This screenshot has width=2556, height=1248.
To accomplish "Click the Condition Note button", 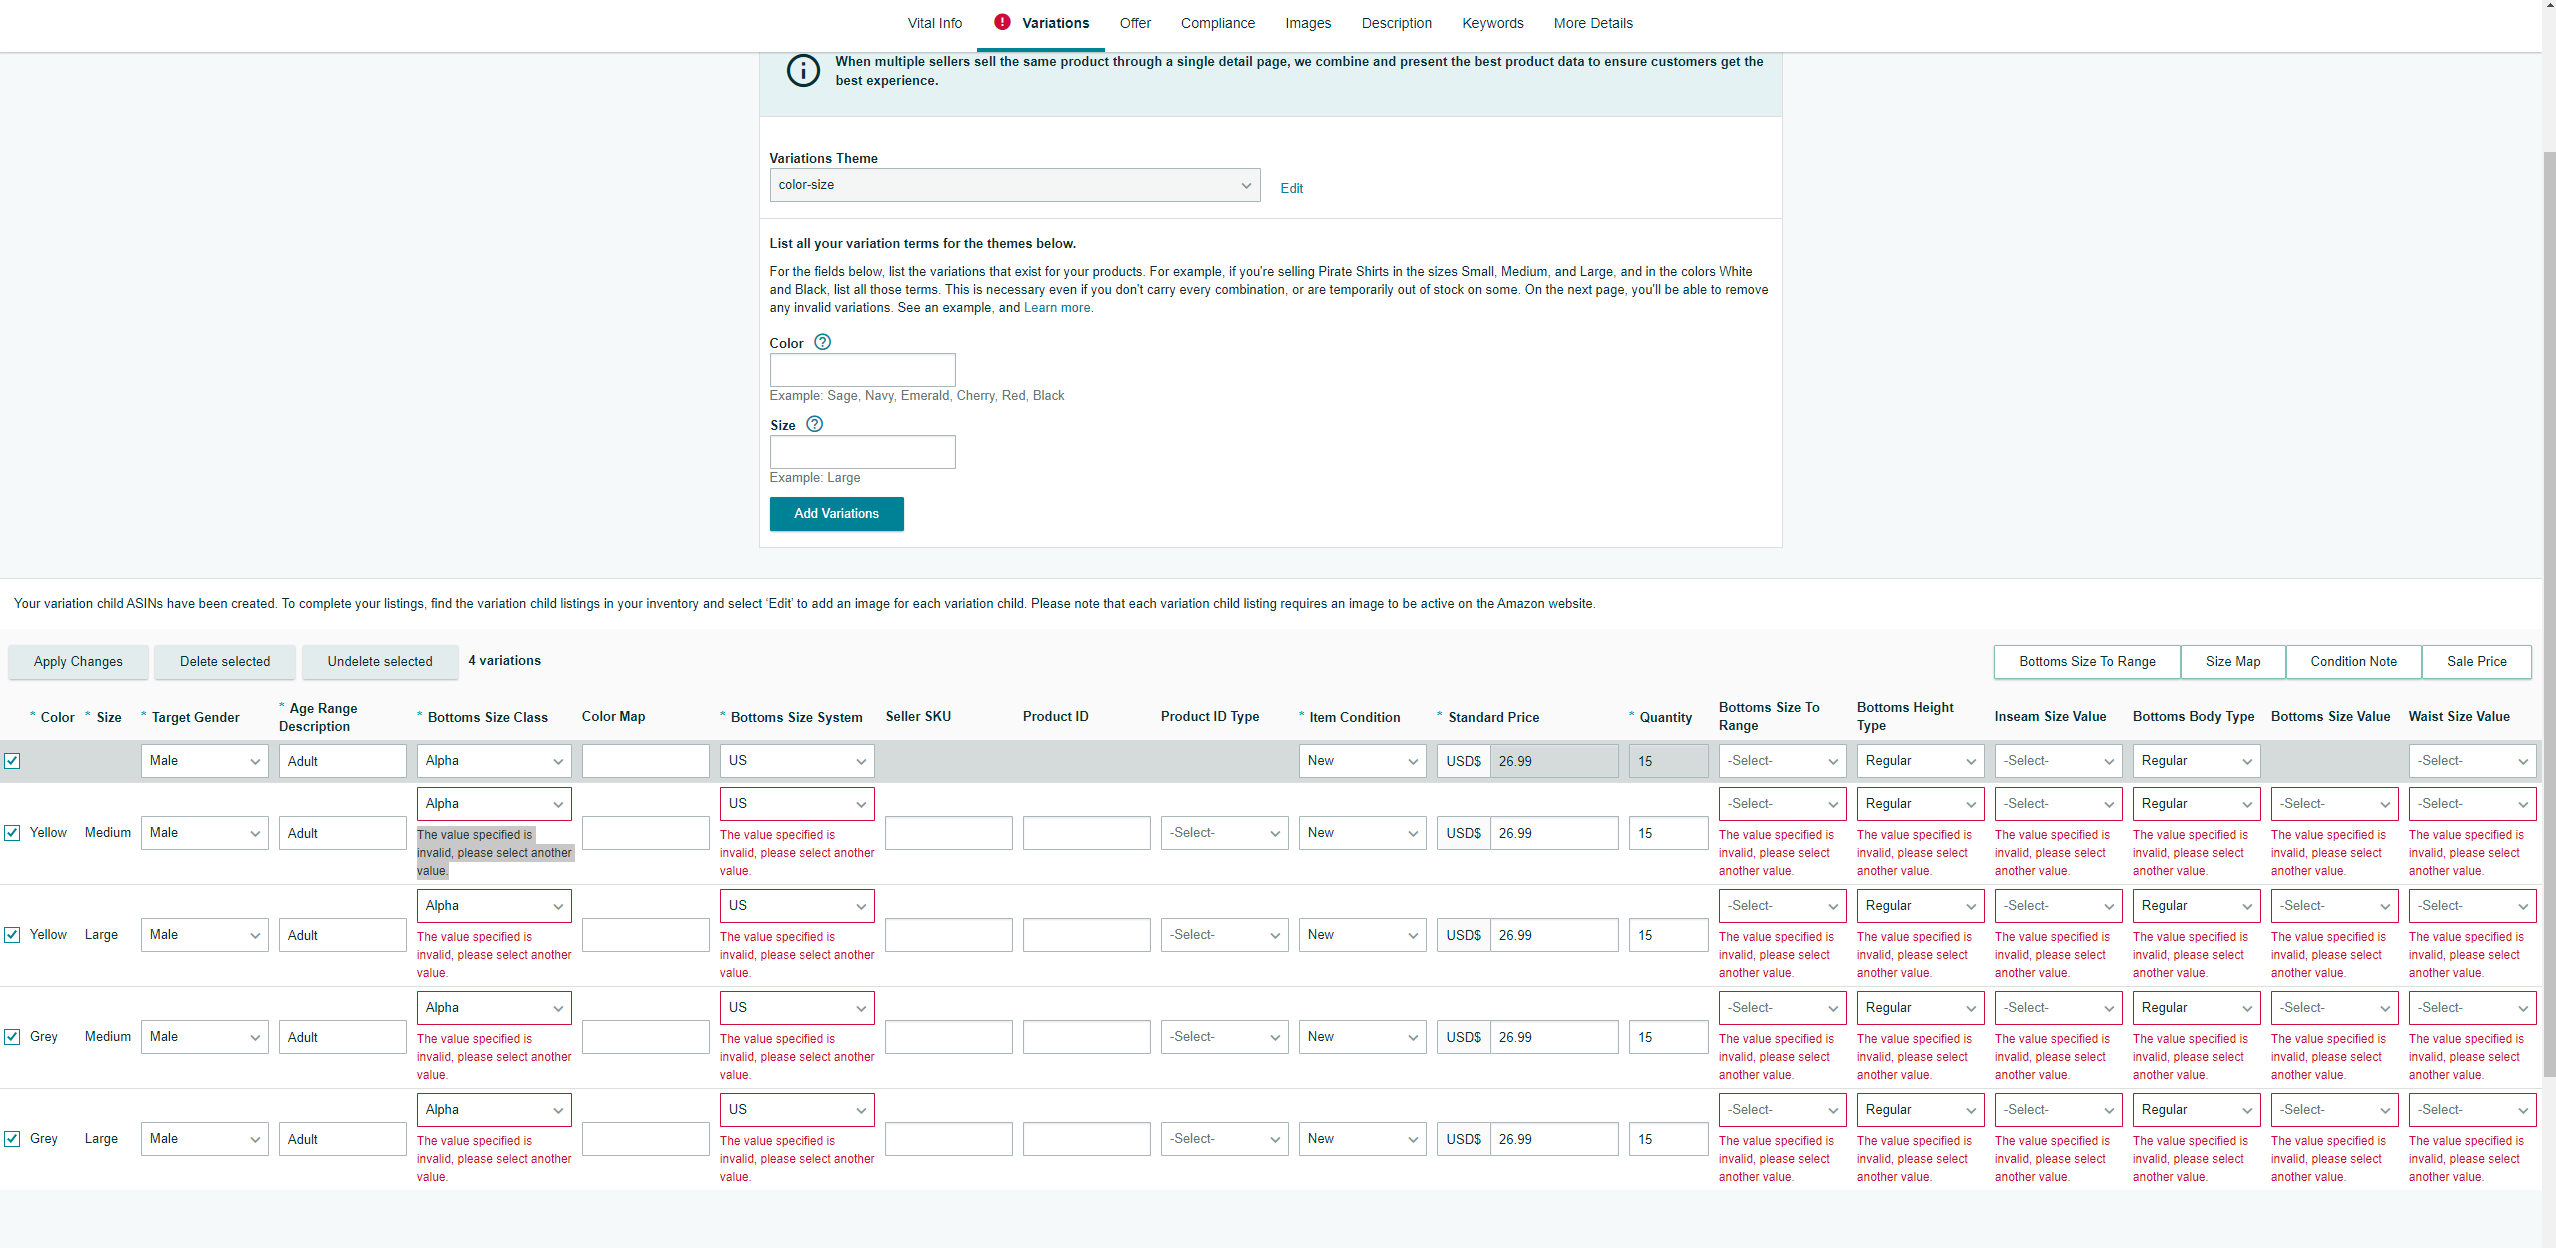I will (x=2354, y=662).
